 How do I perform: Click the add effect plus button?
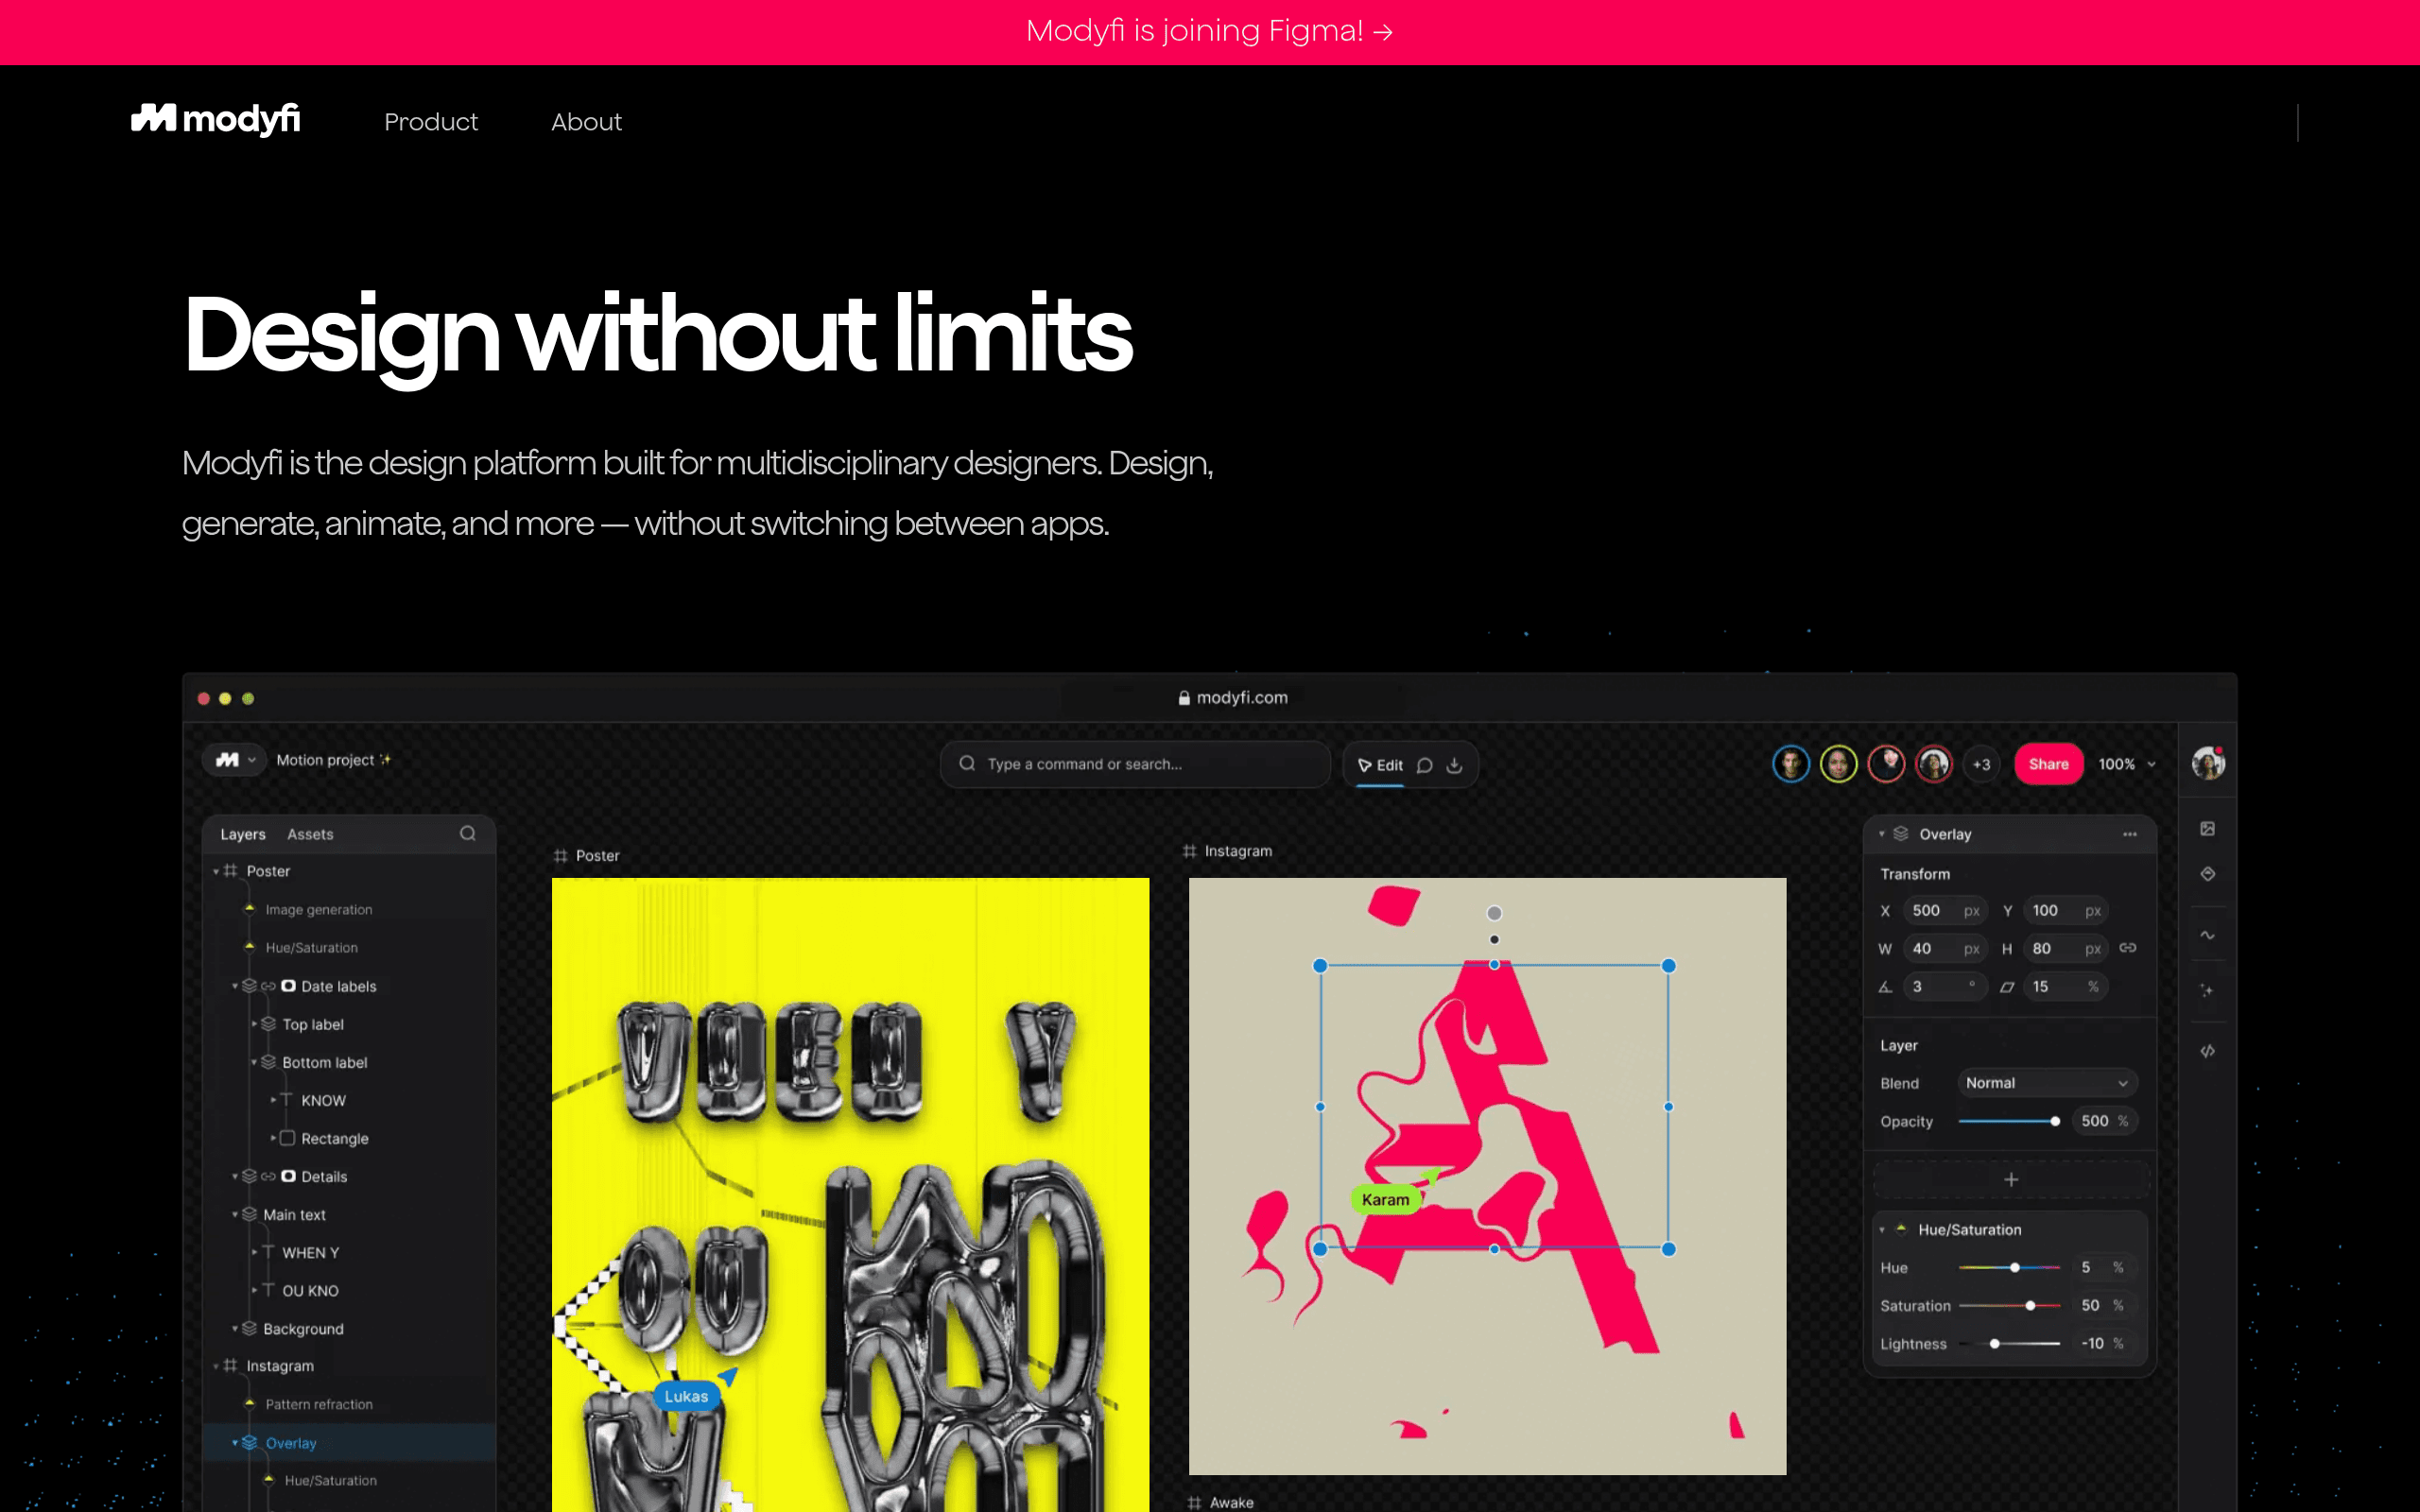point(2011,1180)
